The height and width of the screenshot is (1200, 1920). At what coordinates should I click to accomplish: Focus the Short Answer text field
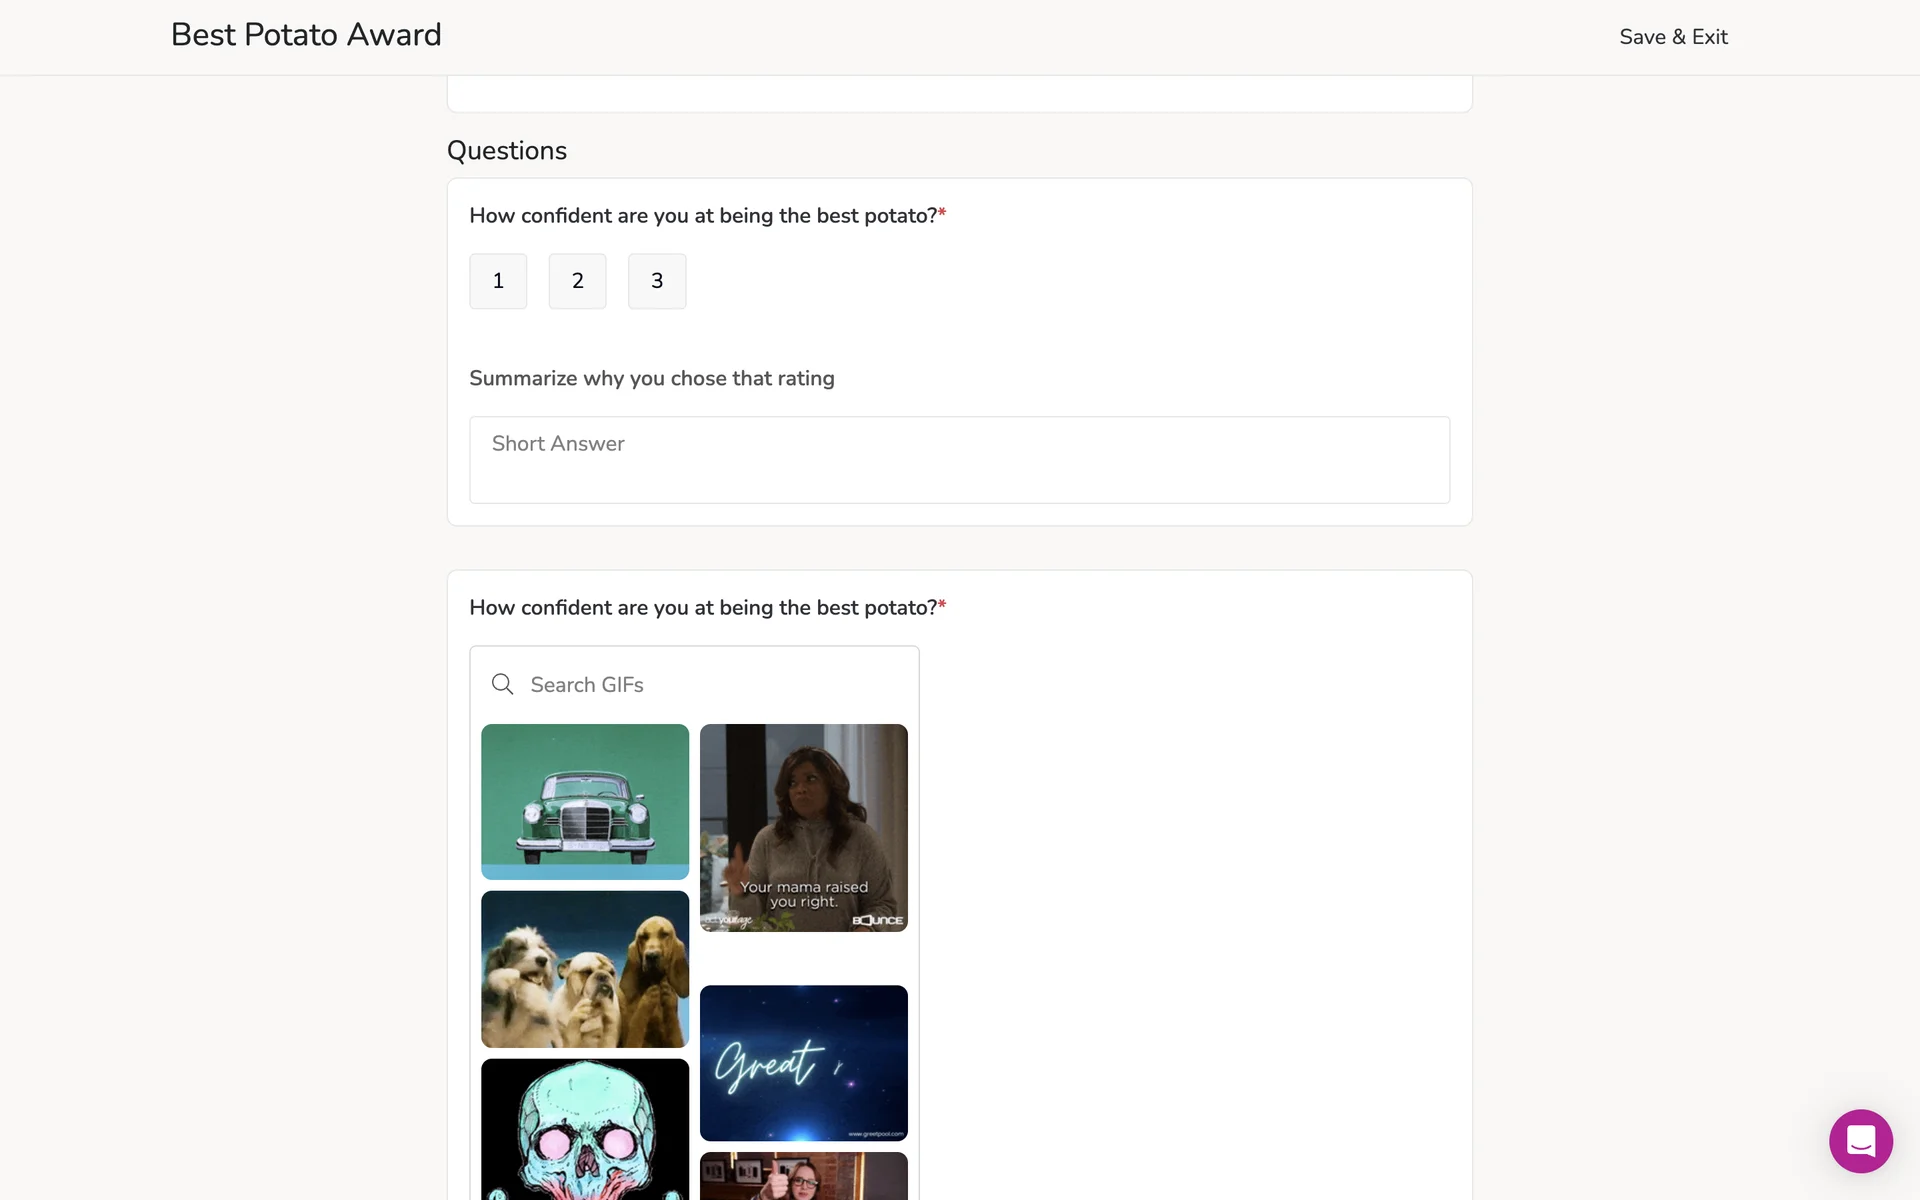coord(959,460)
